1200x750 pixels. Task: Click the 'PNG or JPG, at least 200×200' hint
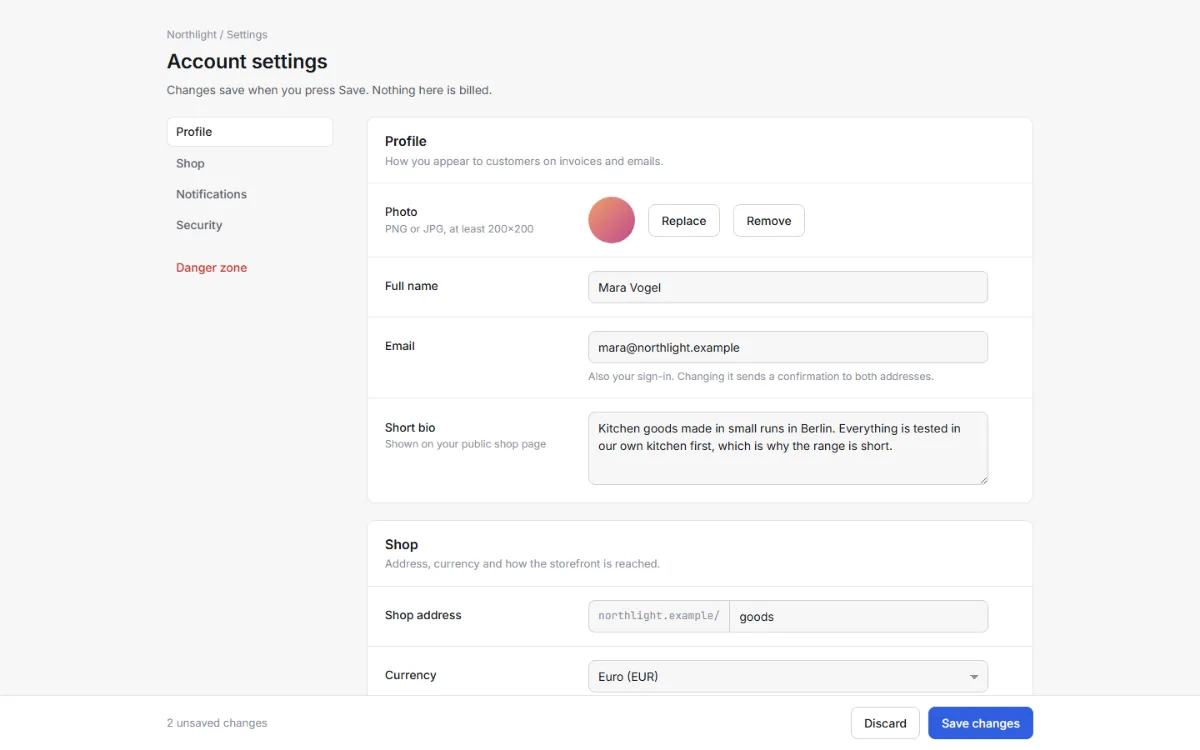pyautogui.click(x=459, y=229)
